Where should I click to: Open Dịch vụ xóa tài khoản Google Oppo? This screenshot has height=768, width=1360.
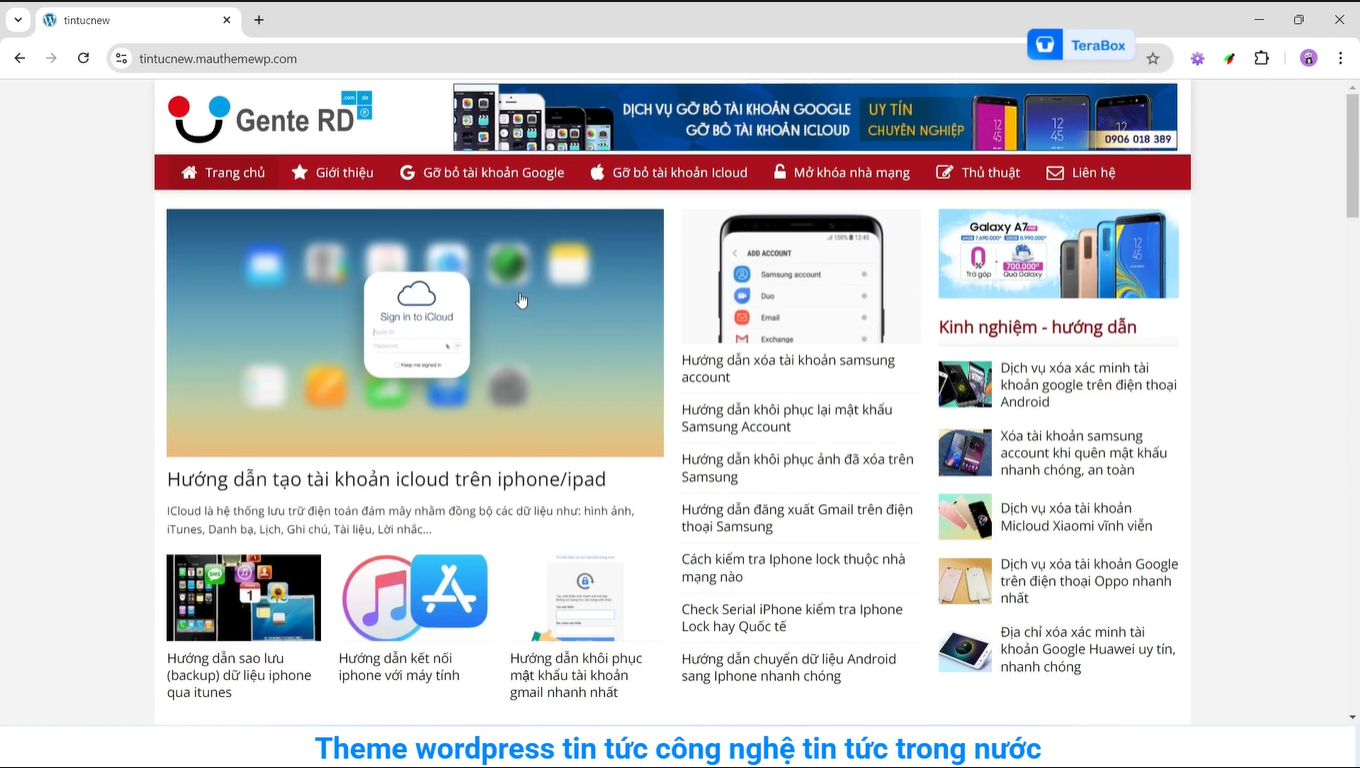pos(1089,581)
